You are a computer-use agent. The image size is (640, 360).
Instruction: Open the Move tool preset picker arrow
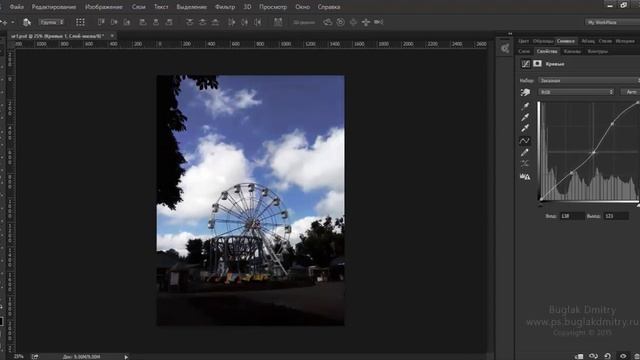coord(13,22)
